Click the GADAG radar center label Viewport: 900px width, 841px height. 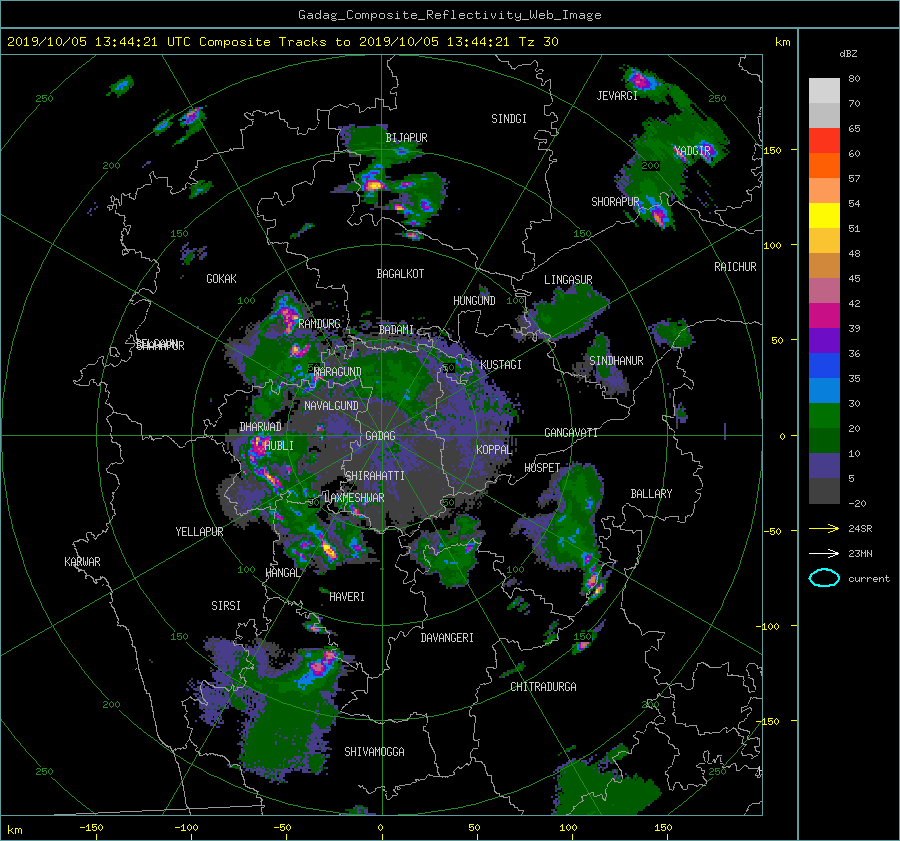[380, 436]
